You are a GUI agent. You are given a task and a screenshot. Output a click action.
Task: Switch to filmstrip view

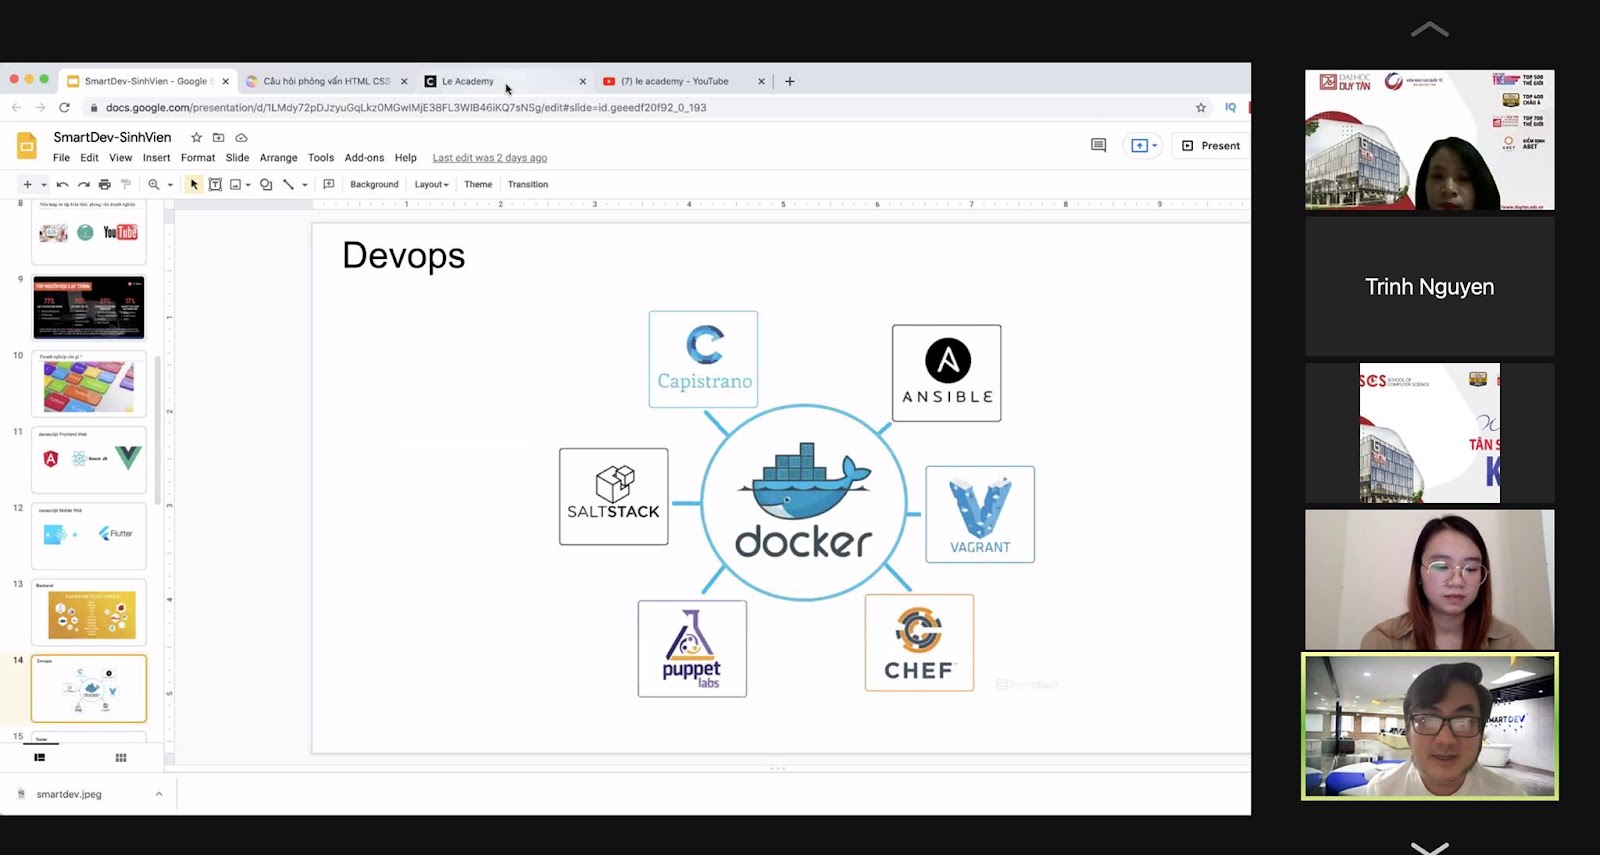click(40, 758)
